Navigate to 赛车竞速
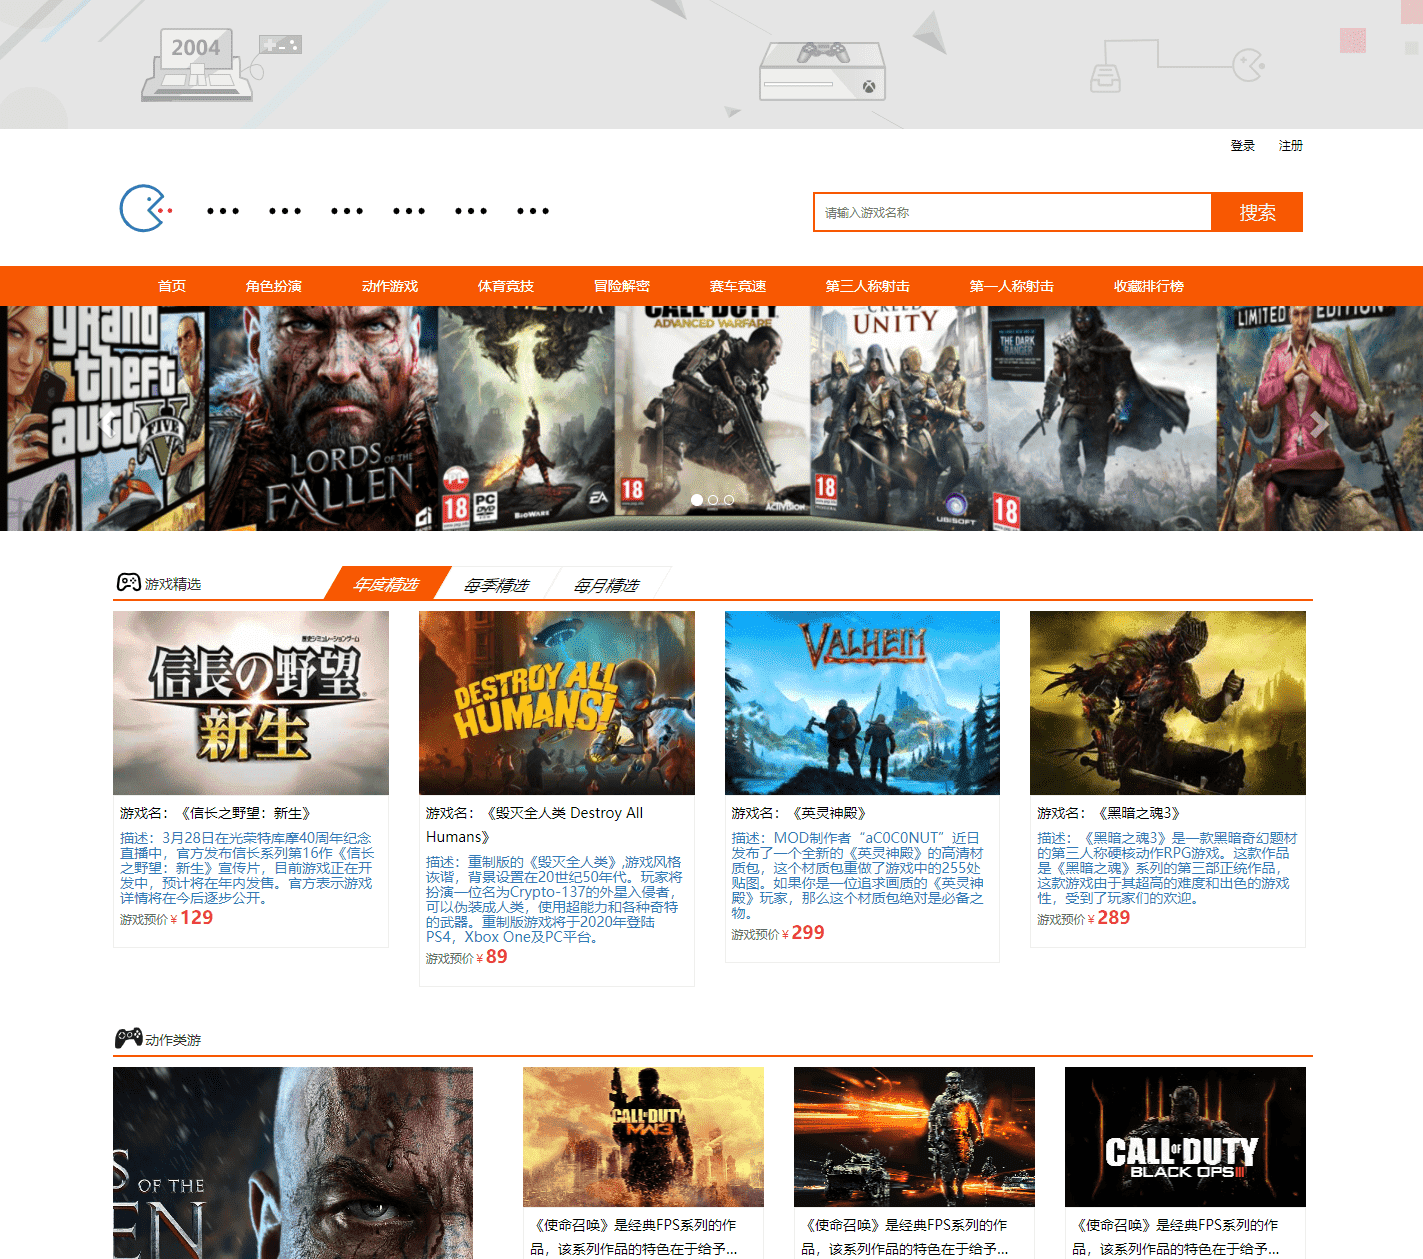Image resolution: width=1423 pixels, height=1259 pixels. (738, 286)
